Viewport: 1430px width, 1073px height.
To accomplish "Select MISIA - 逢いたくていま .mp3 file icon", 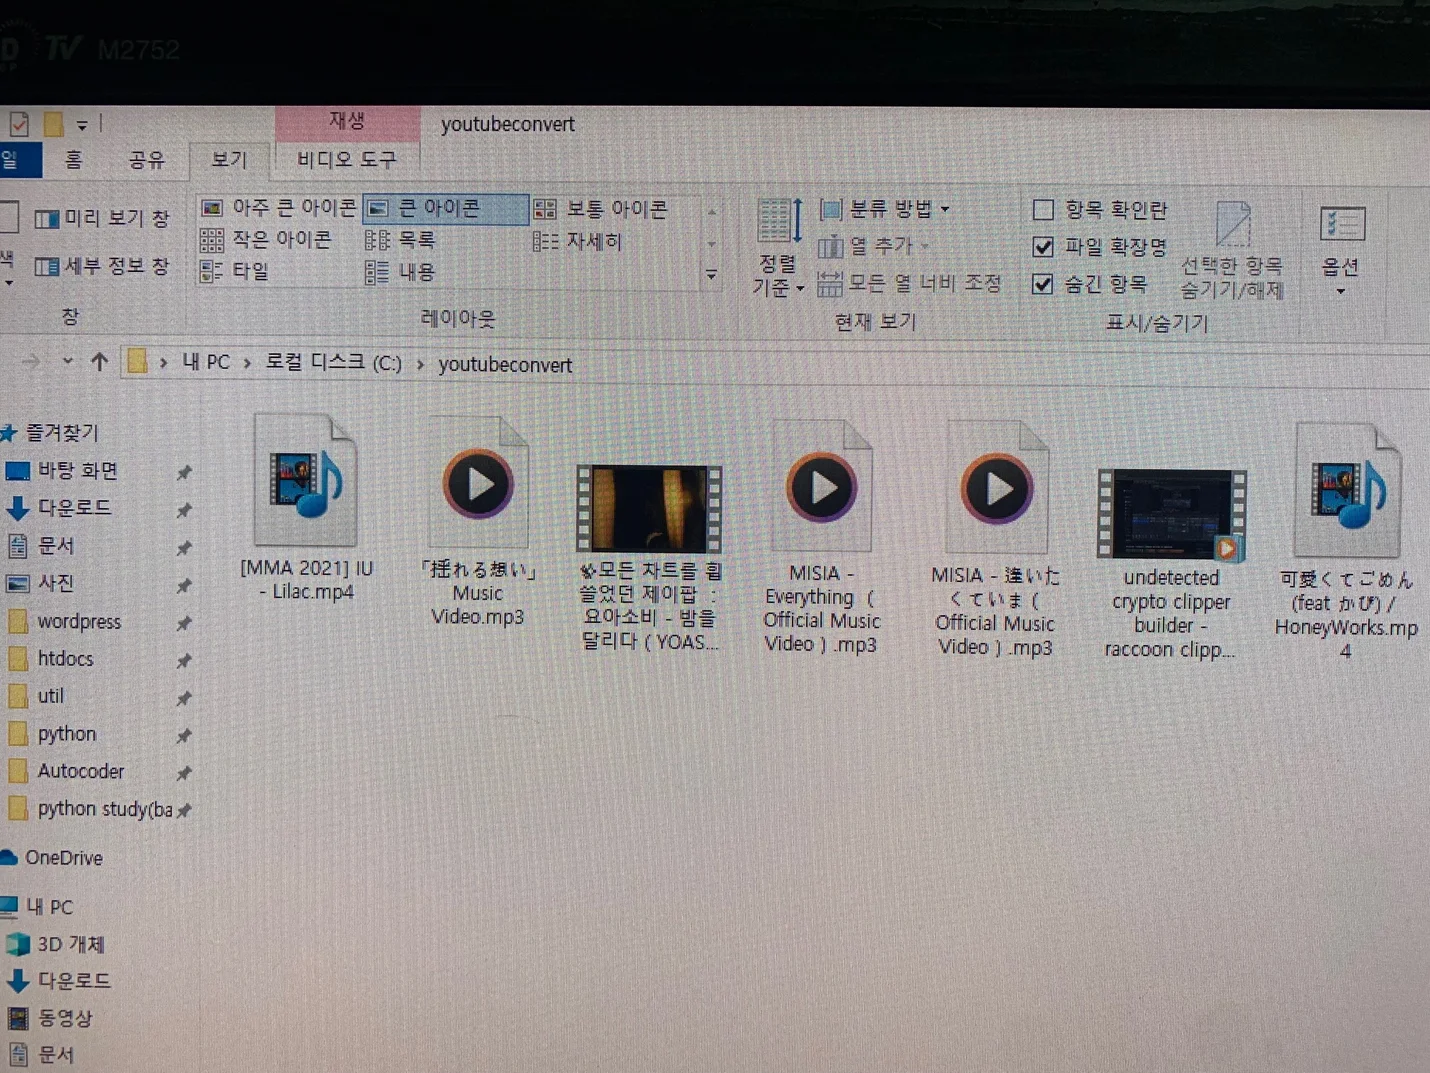I will click(x=996, y=489).
